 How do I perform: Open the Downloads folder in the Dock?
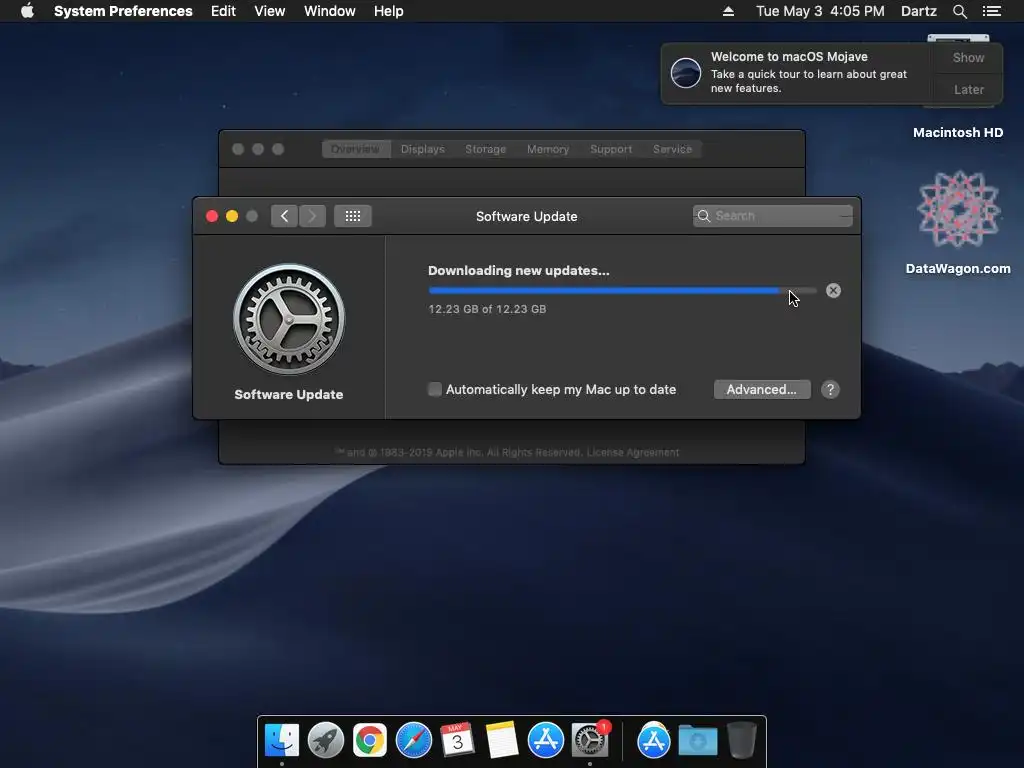[697, 741]
